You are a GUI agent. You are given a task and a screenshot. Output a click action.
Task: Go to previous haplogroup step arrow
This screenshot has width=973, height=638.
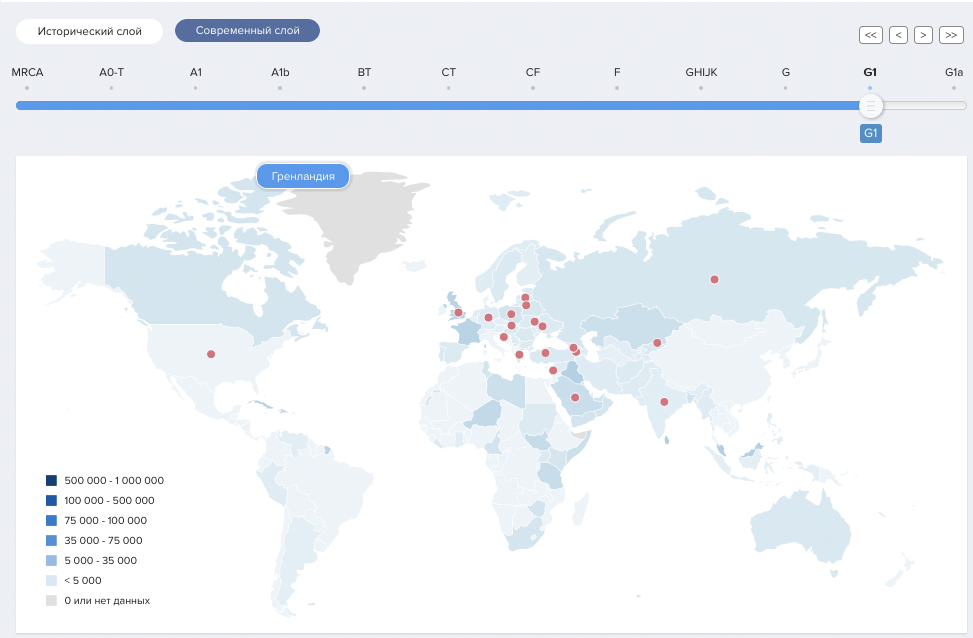[x=898, y=35]
